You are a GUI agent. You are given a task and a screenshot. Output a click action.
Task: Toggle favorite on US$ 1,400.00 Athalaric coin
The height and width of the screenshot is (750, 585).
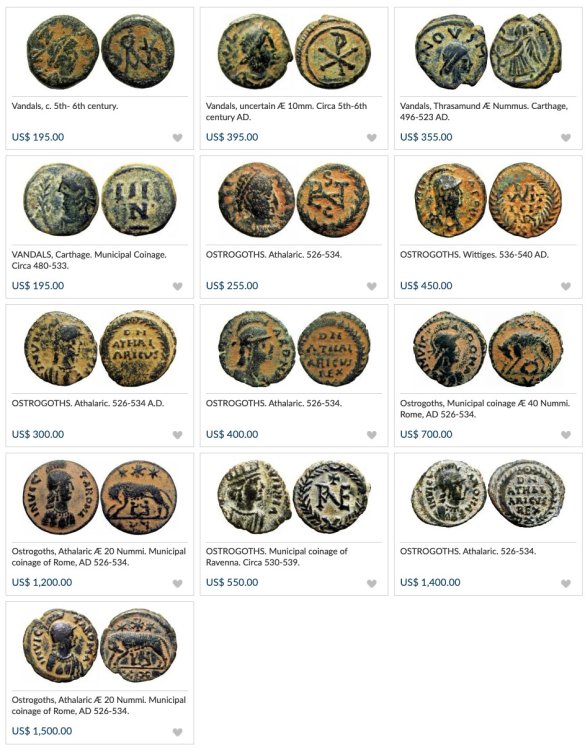click(566, 583)
